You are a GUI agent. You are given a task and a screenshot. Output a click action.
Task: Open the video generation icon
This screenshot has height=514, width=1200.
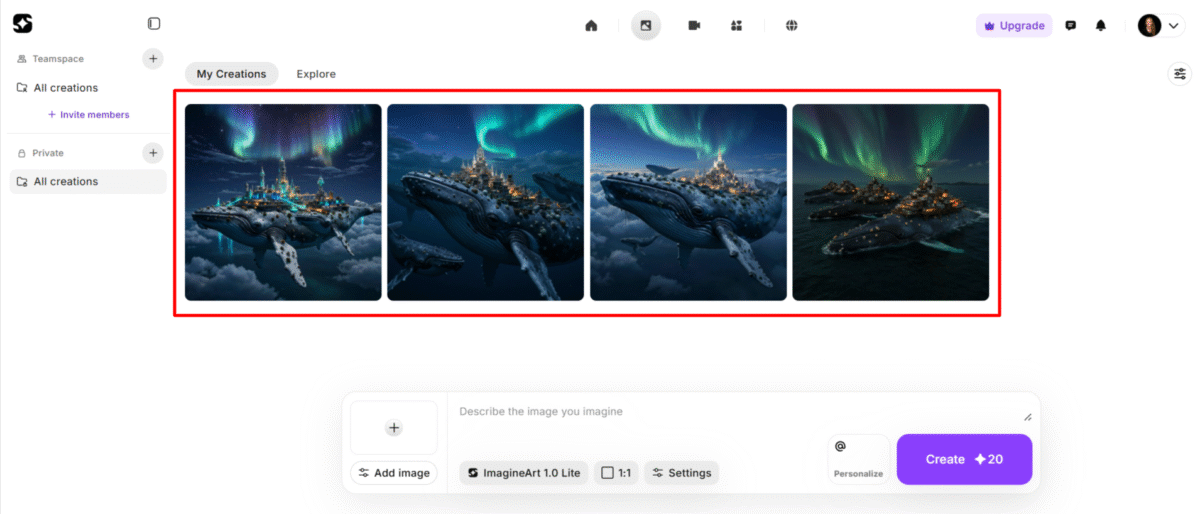tap(694, 26)
